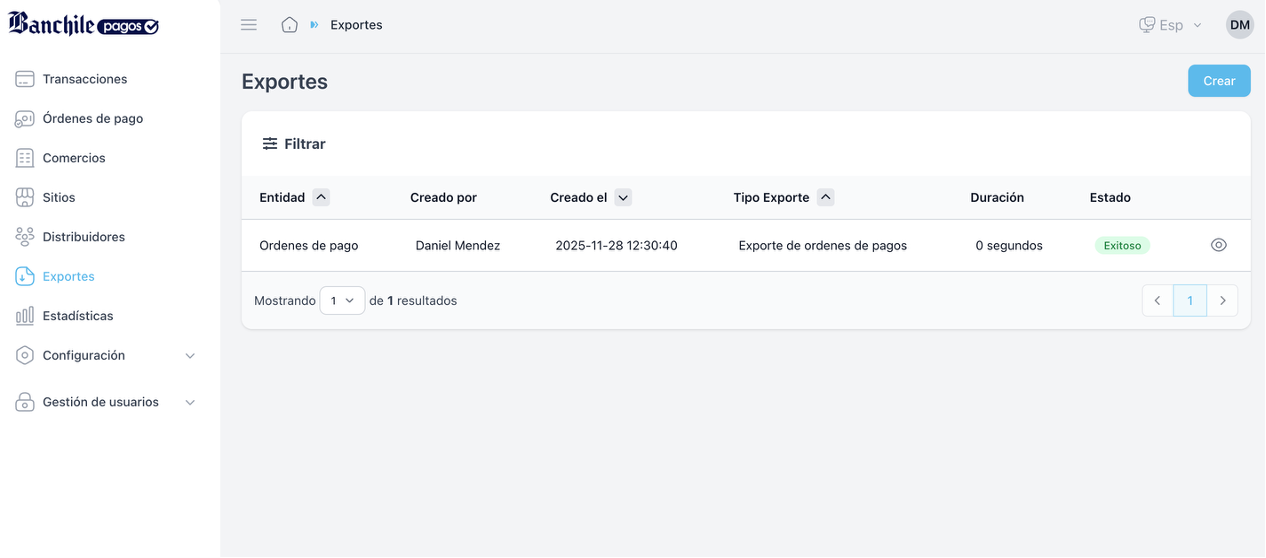Expand the Gestión de usuarios chevron
The image size is (1266, 558).
coord(190,402)
